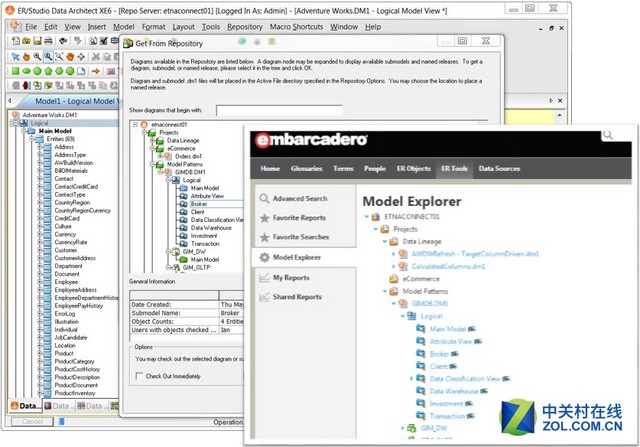The height and width of the screenshot is (447, 640).
Task: Collapse the Model Patterns folder in repository tree
Action: [152, 164]
